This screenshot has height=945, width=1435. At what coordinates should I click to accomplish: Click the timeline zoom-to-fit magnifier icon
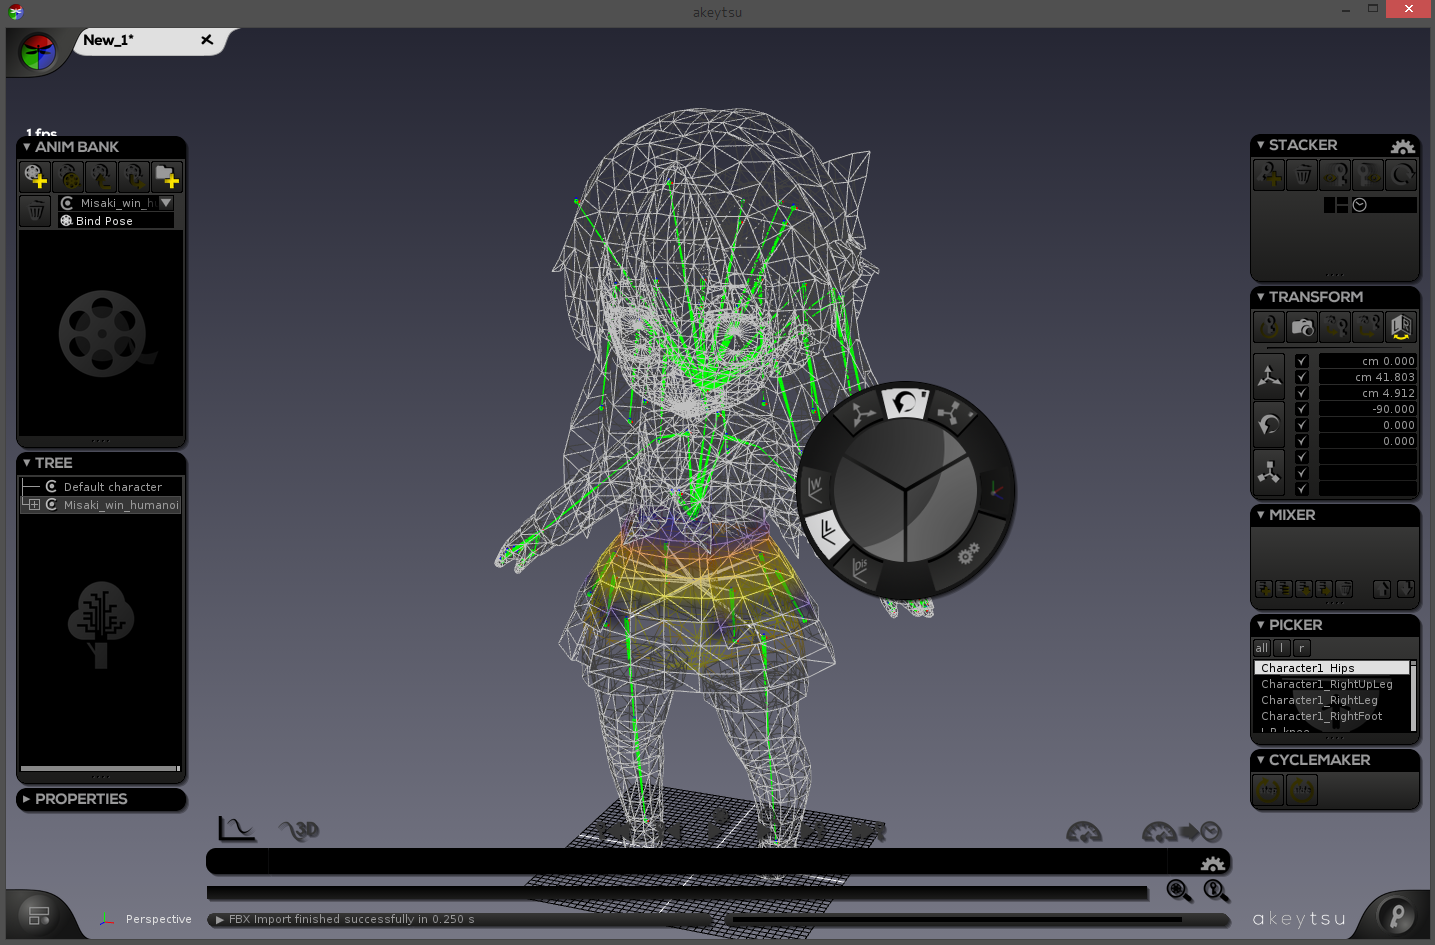point(1216,890)
